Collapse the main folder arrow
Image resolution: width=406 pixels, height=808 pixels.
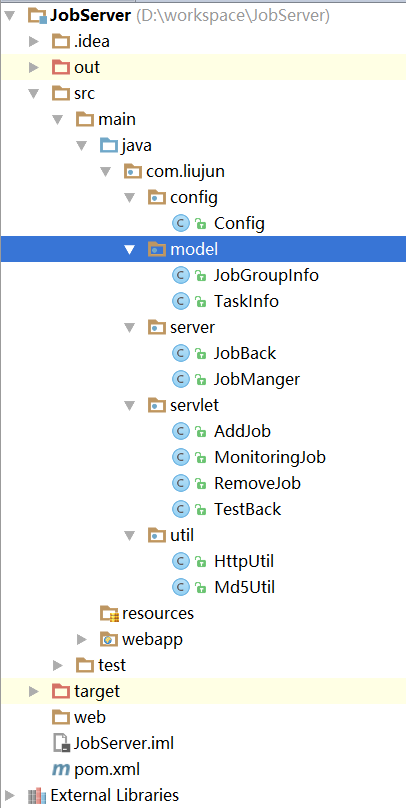(58, 120)
